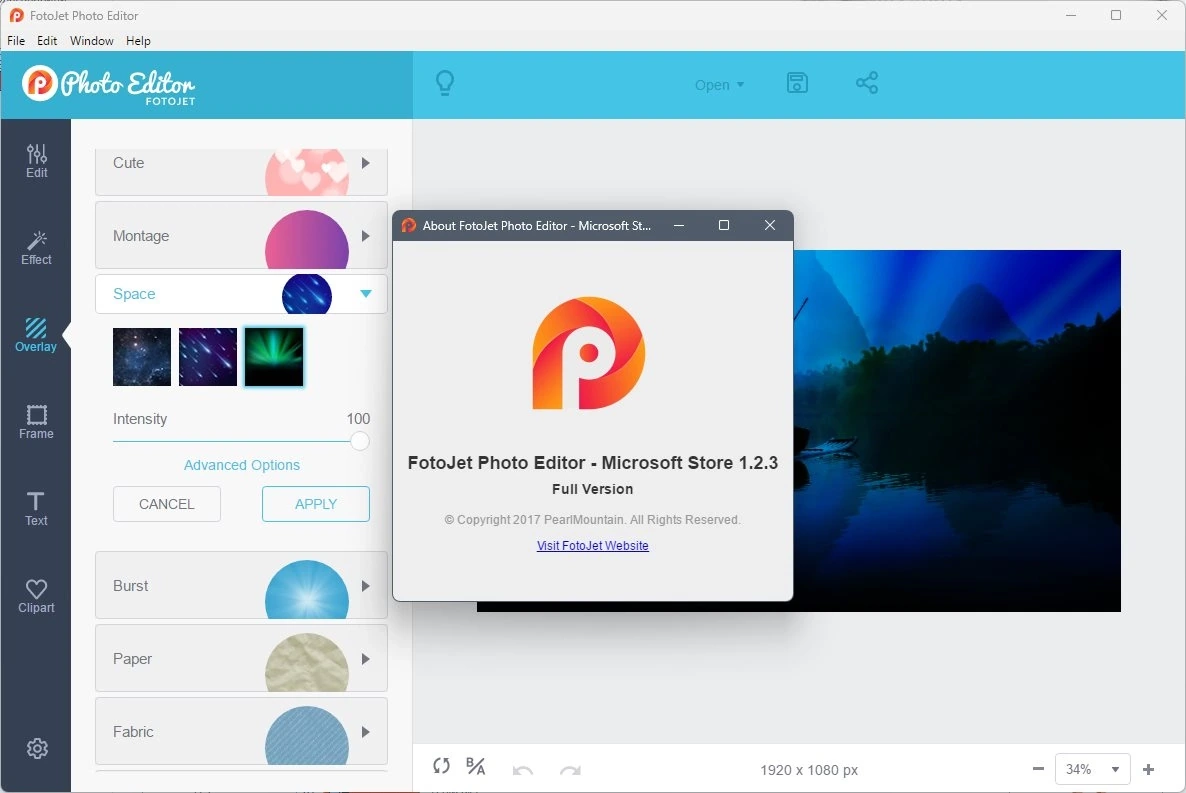Open the Open dropdown in top bar
The image size is (1186, 793).
tap(719, 85)
